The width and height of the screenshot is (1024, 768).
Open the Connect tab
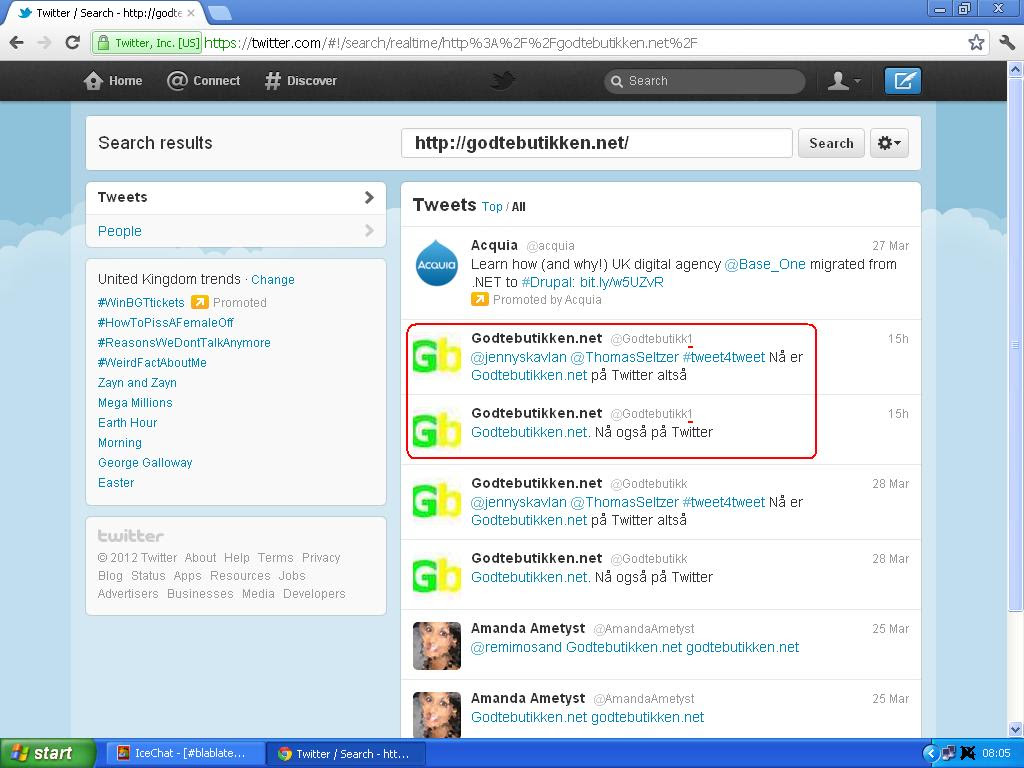(x=203, y=81)
